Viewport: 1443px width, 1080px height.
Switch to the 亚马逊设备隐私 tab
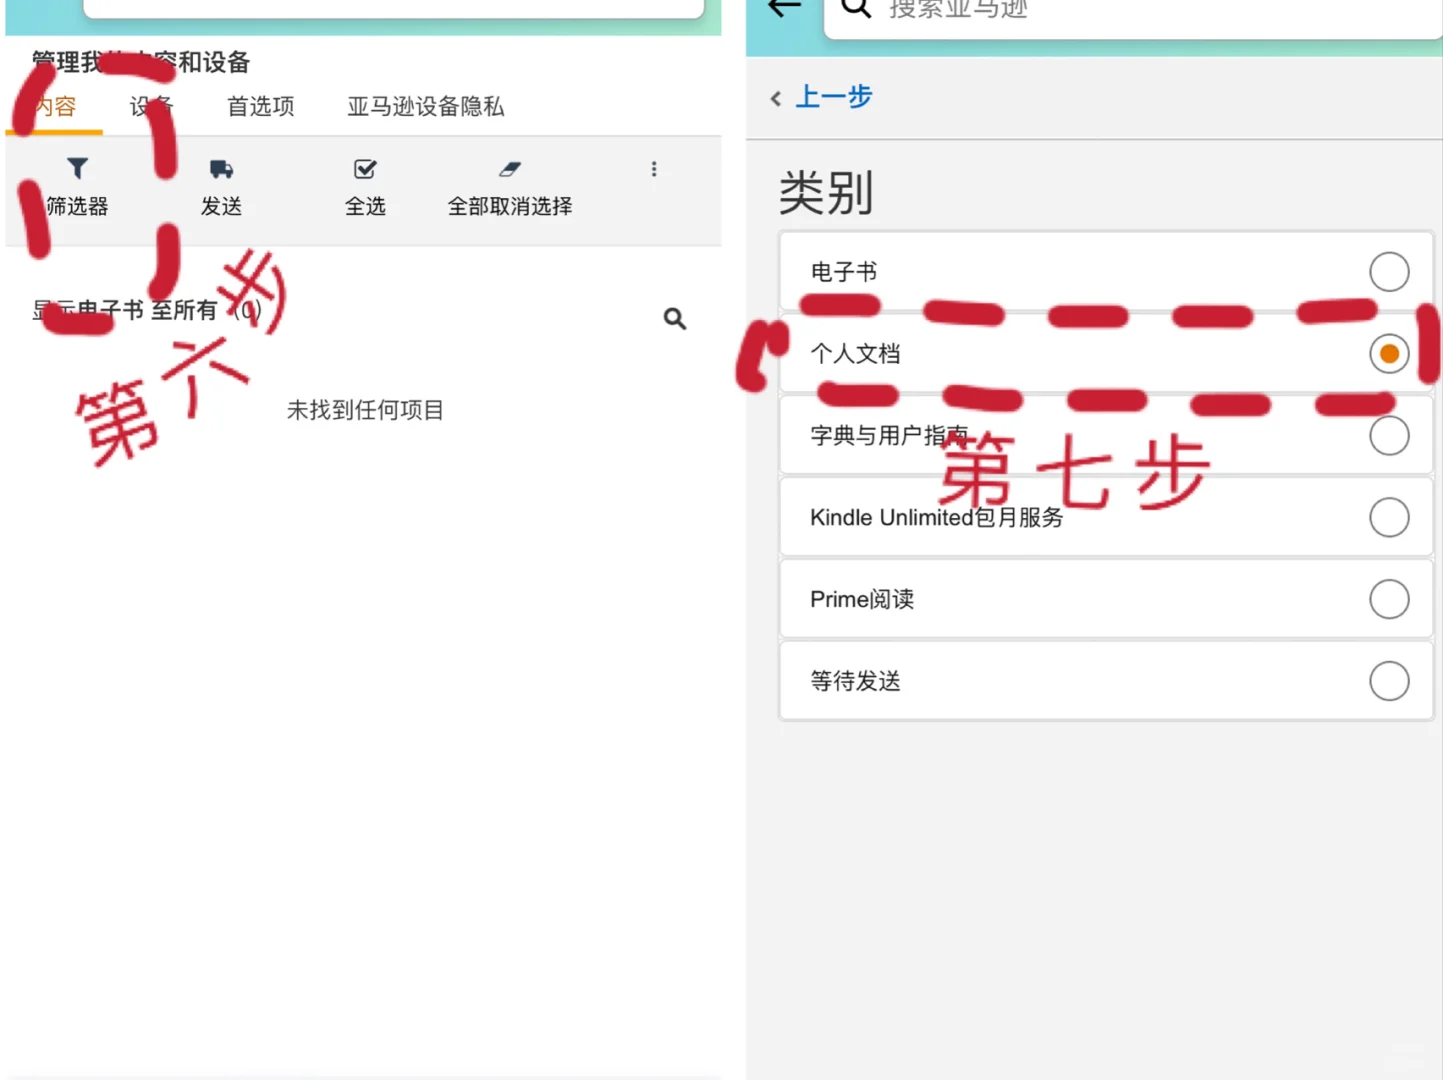pos(425,106)
